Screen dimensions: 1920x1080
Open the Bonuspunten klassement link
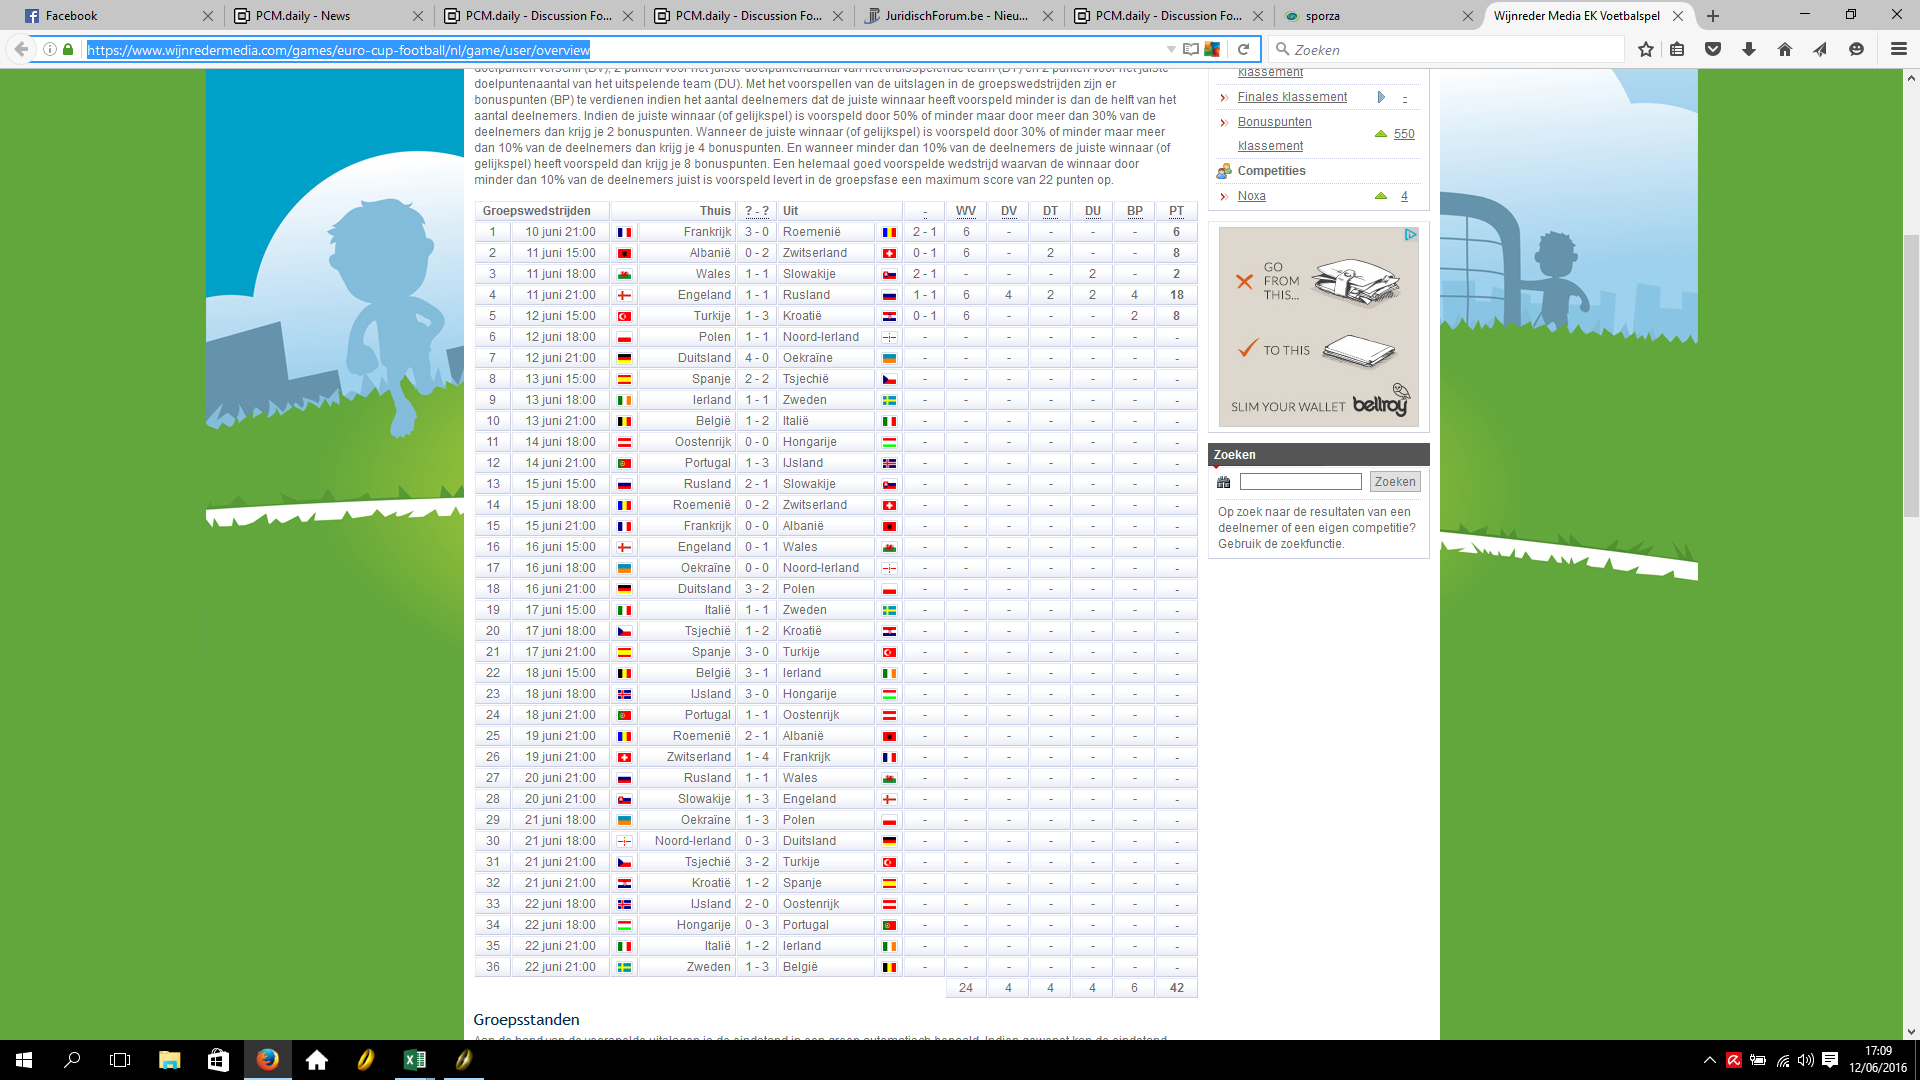coord(1274,122)
